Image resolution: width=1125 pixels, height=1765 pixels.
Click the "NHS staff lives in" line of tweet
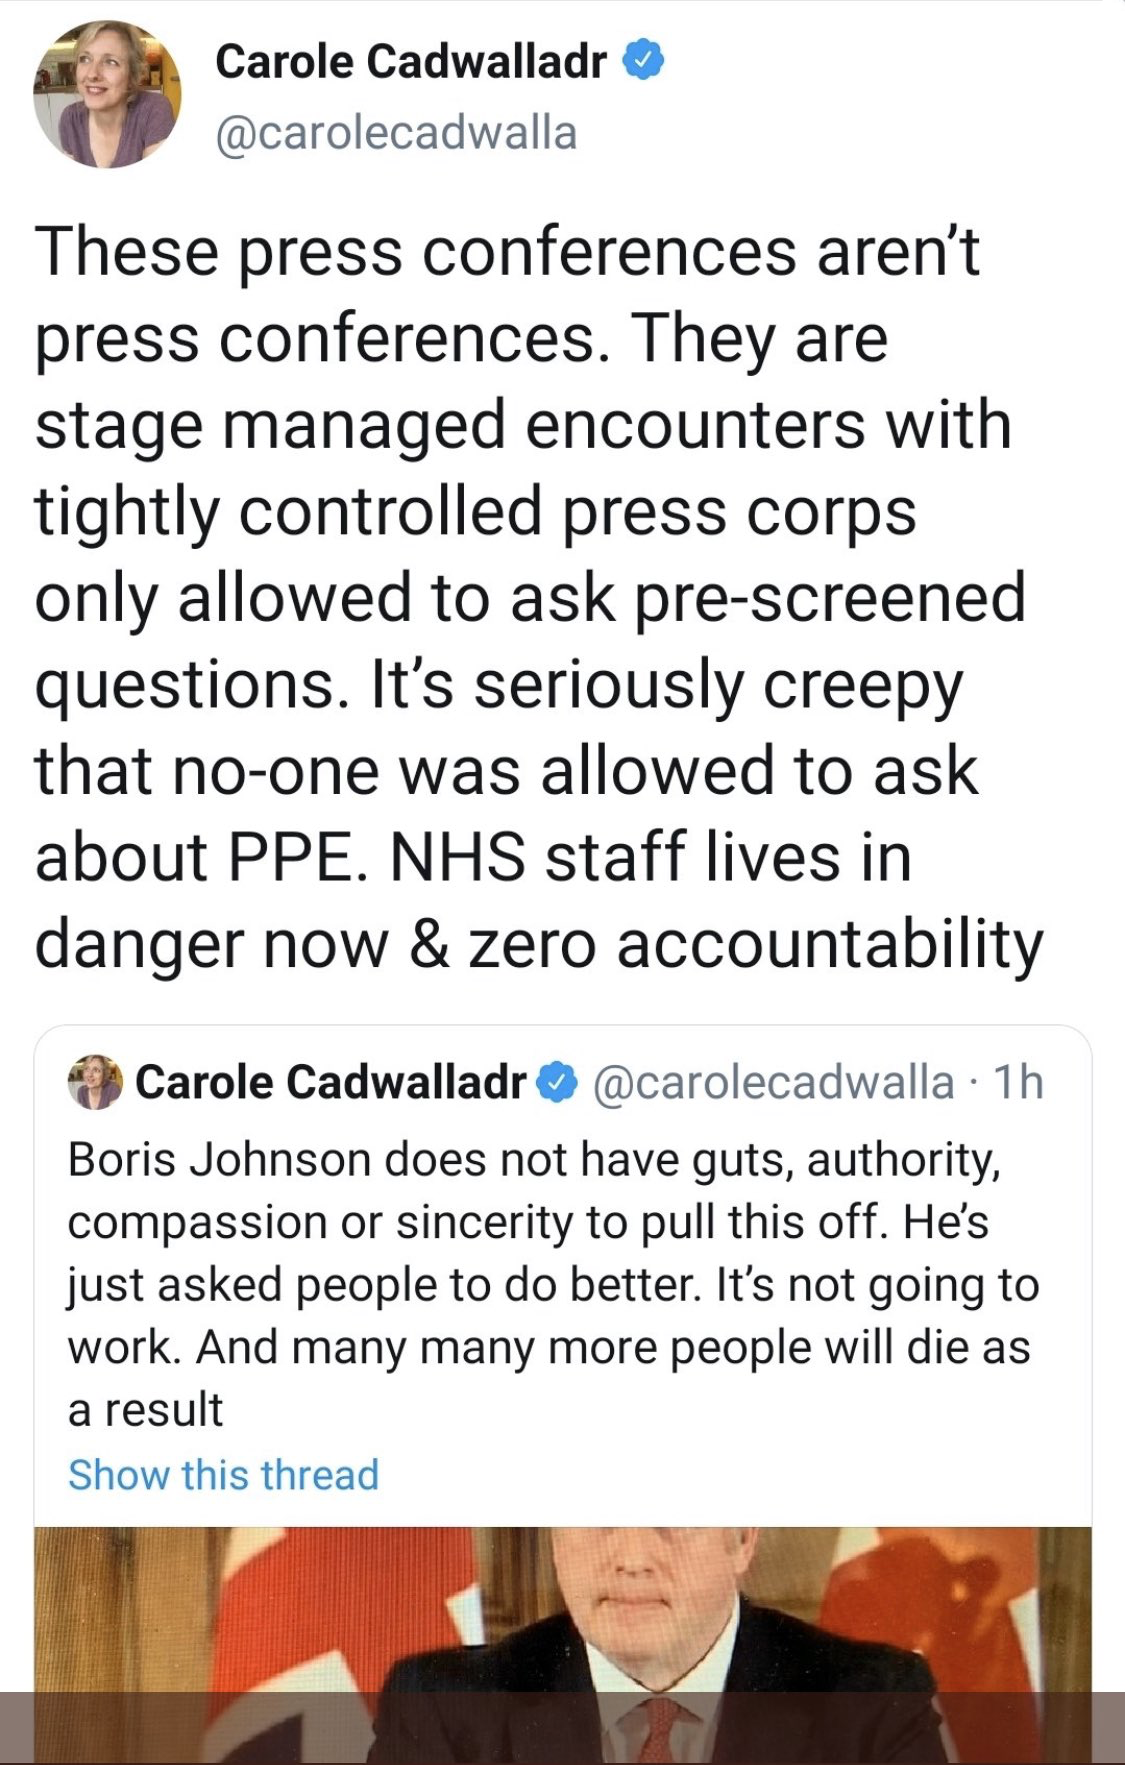click(x=650, y=858)
